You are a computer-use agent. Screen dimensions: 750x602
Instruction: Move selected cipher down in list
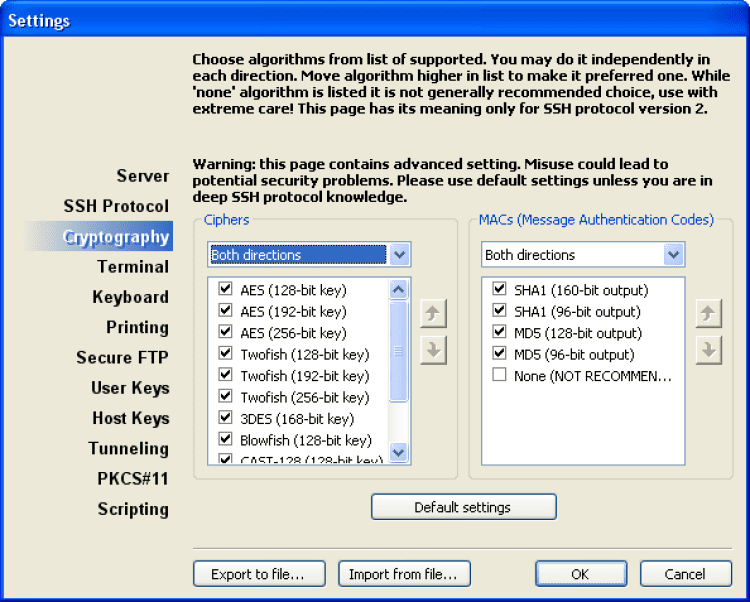[x=433, y=350]
